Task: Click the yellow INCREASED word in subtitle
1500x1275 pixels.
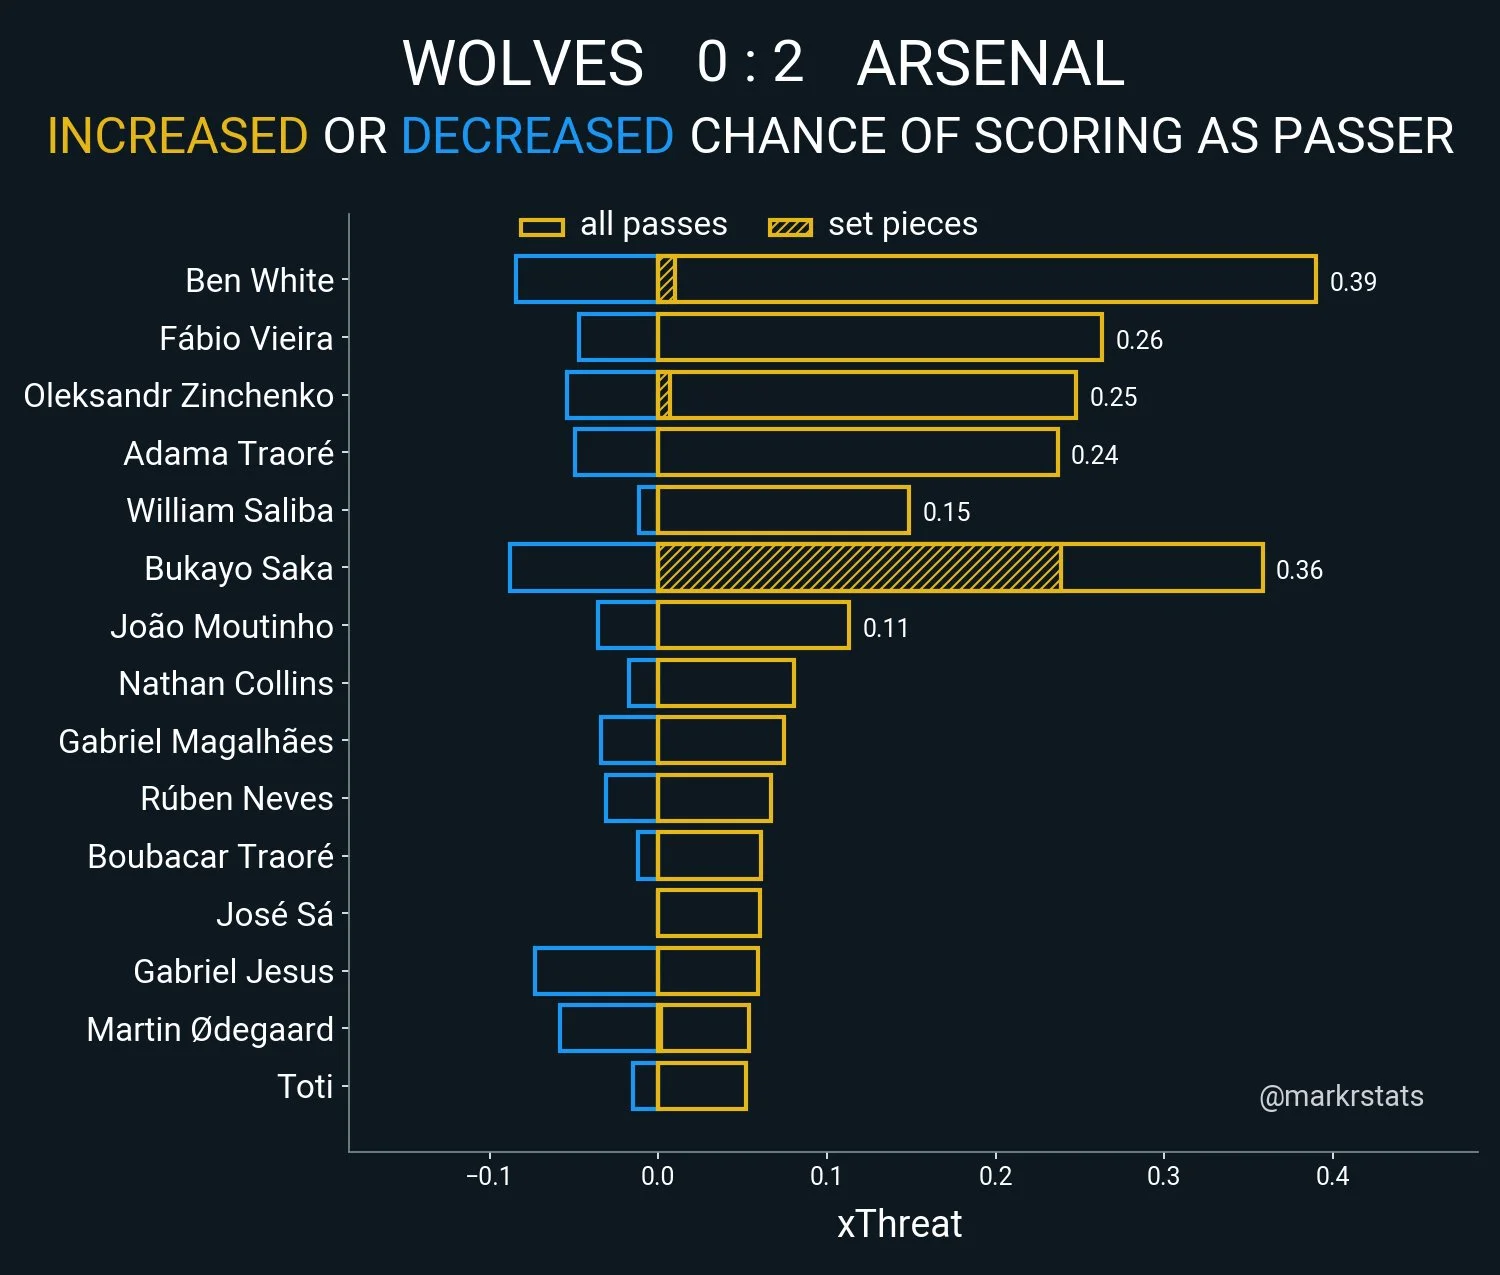Action: tap(177, 136)
